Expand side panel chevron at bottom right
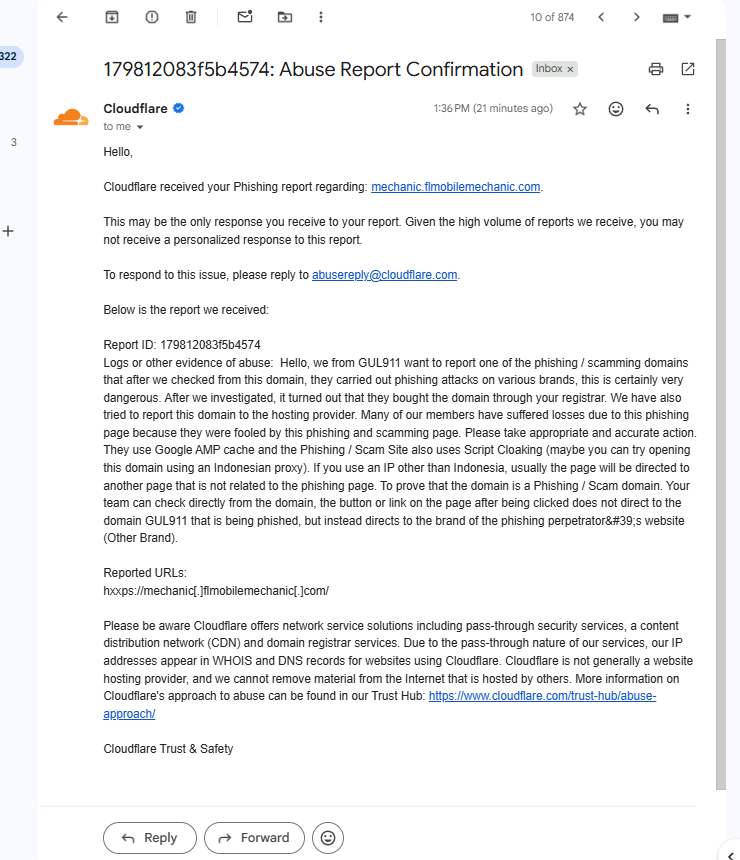740x860 pixels. (x=730, y=855)
